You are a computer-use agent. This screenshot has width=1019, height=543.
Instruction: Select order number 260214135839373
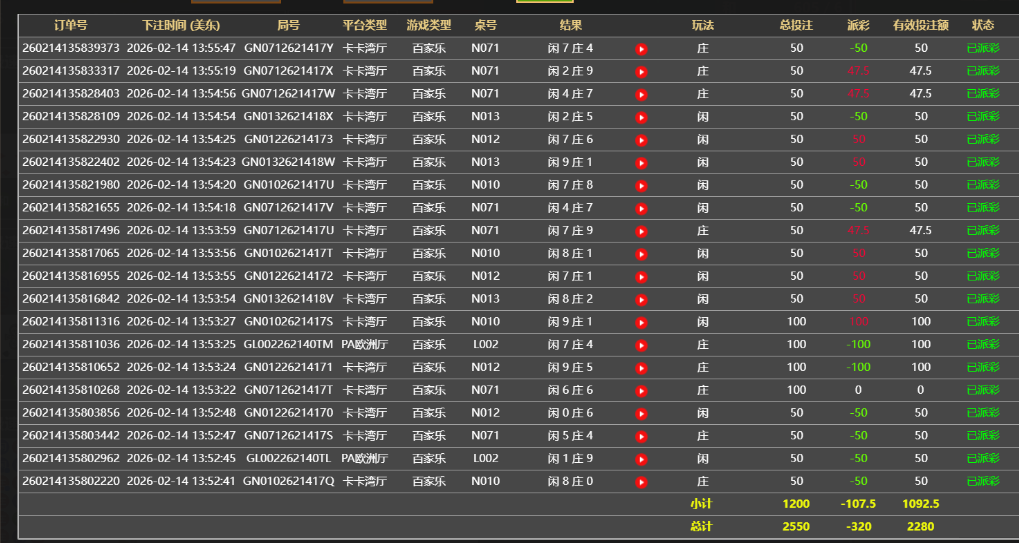tap(70, 48)
